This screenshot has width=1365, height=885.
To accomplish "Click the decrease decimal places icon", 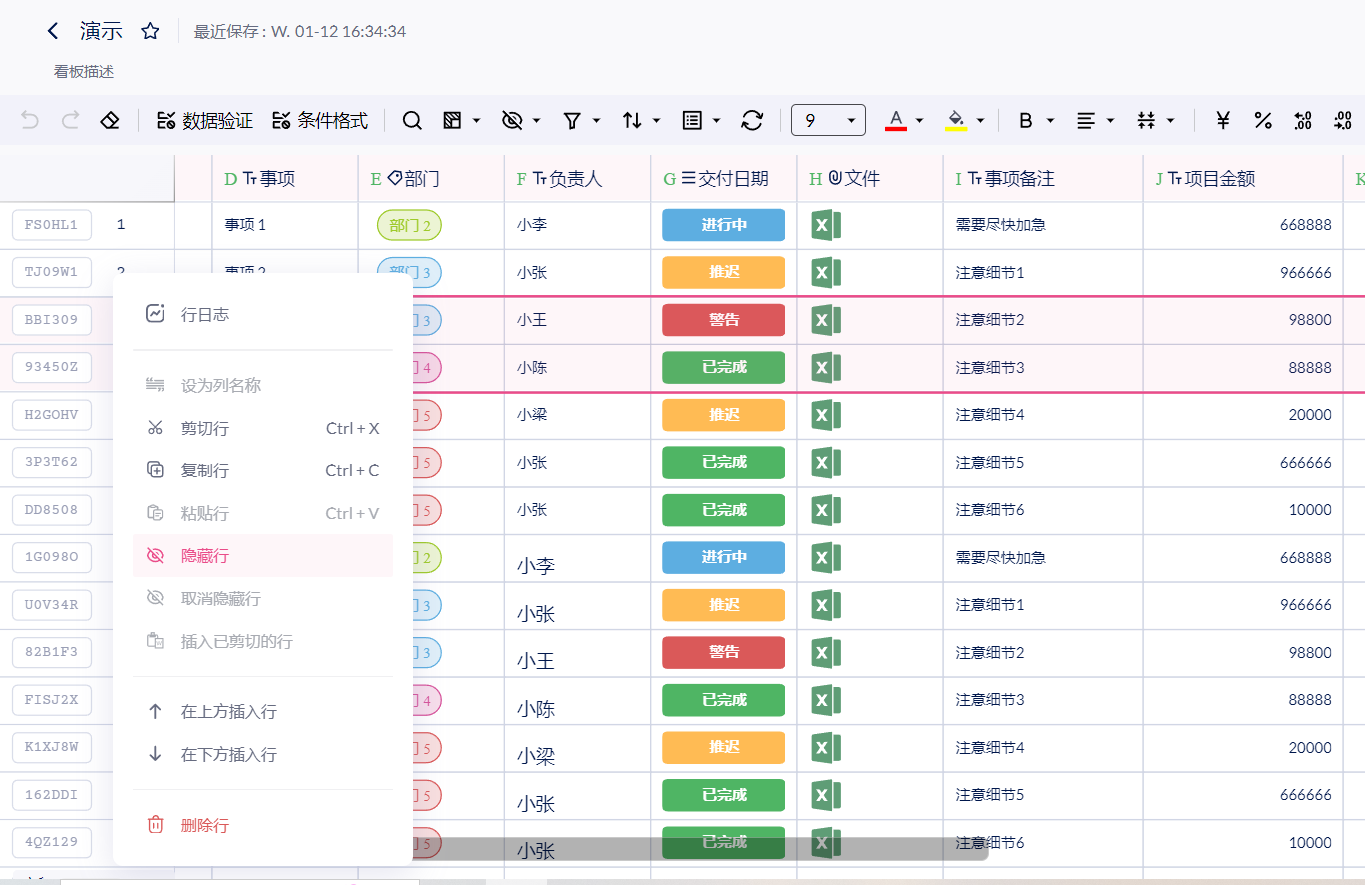I will point(1303,120).
